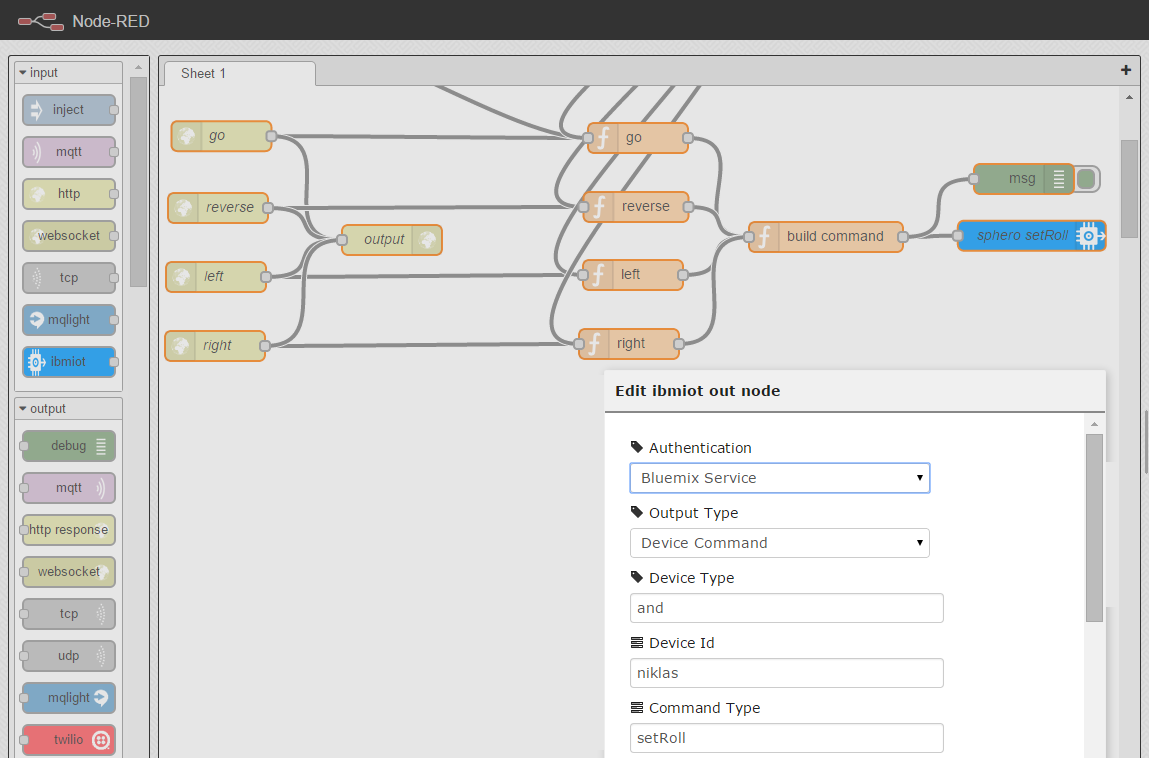Switch to the Sheet 1 tab
This screenshot has height=758, width=1149.
[x=240, y=74]
